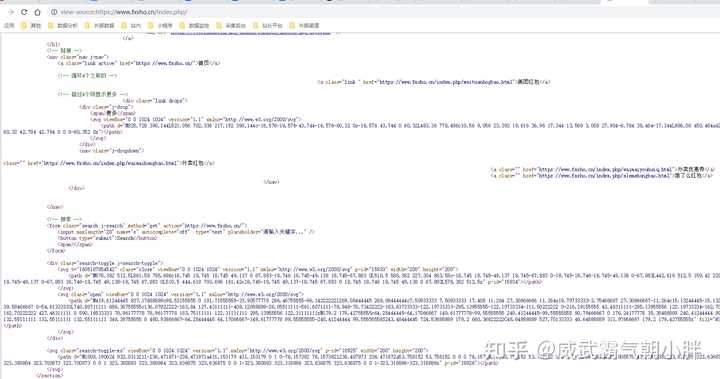Open the 站内 bookmark folder
Viewport: 720px width, 379px height.
tap(131, 26)
